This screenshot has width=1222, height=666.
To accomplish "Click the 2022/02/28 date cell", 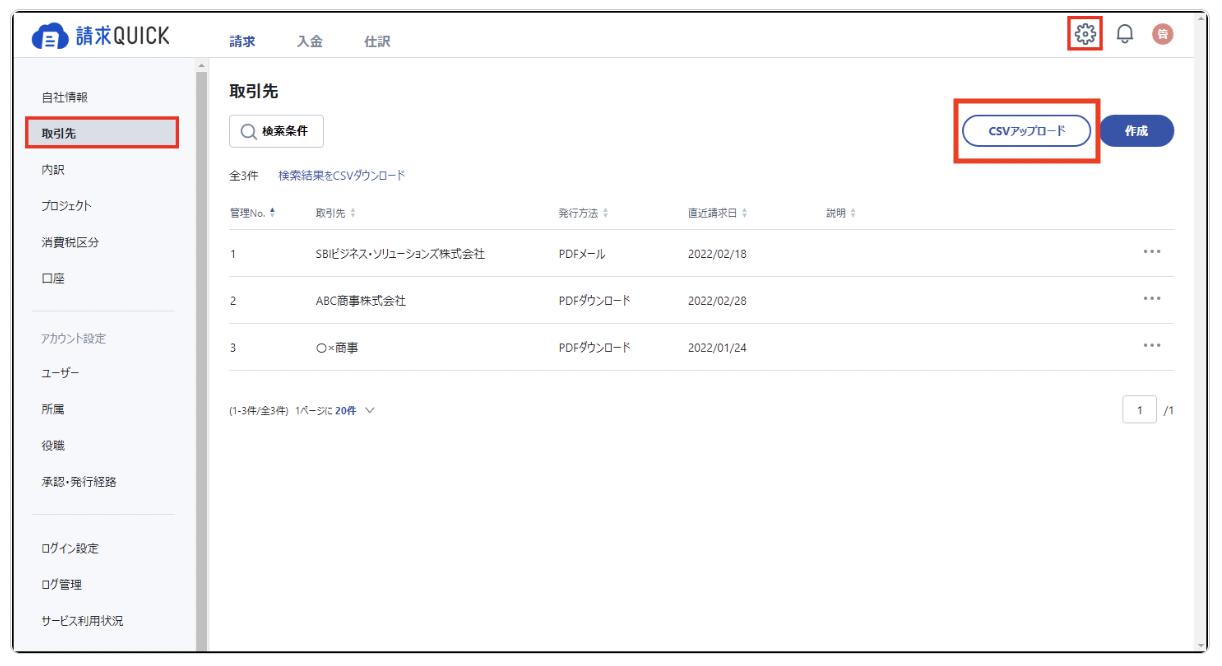I will (x=717, y=300).
